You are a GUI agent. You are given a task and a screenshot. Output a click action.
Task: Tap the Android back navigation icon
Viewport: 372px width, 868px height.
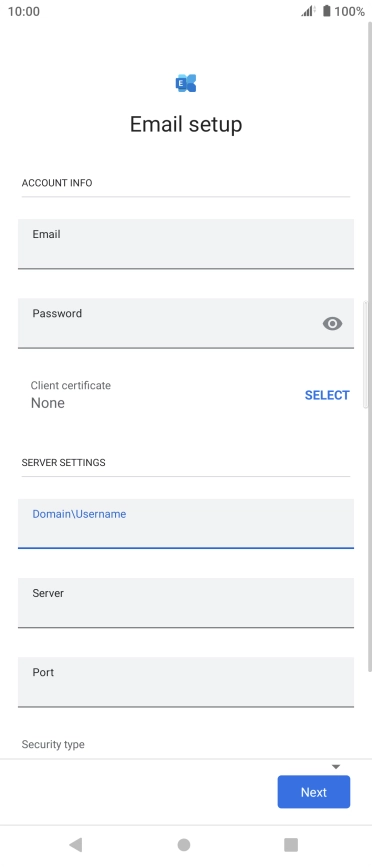(x=76, y=844)
